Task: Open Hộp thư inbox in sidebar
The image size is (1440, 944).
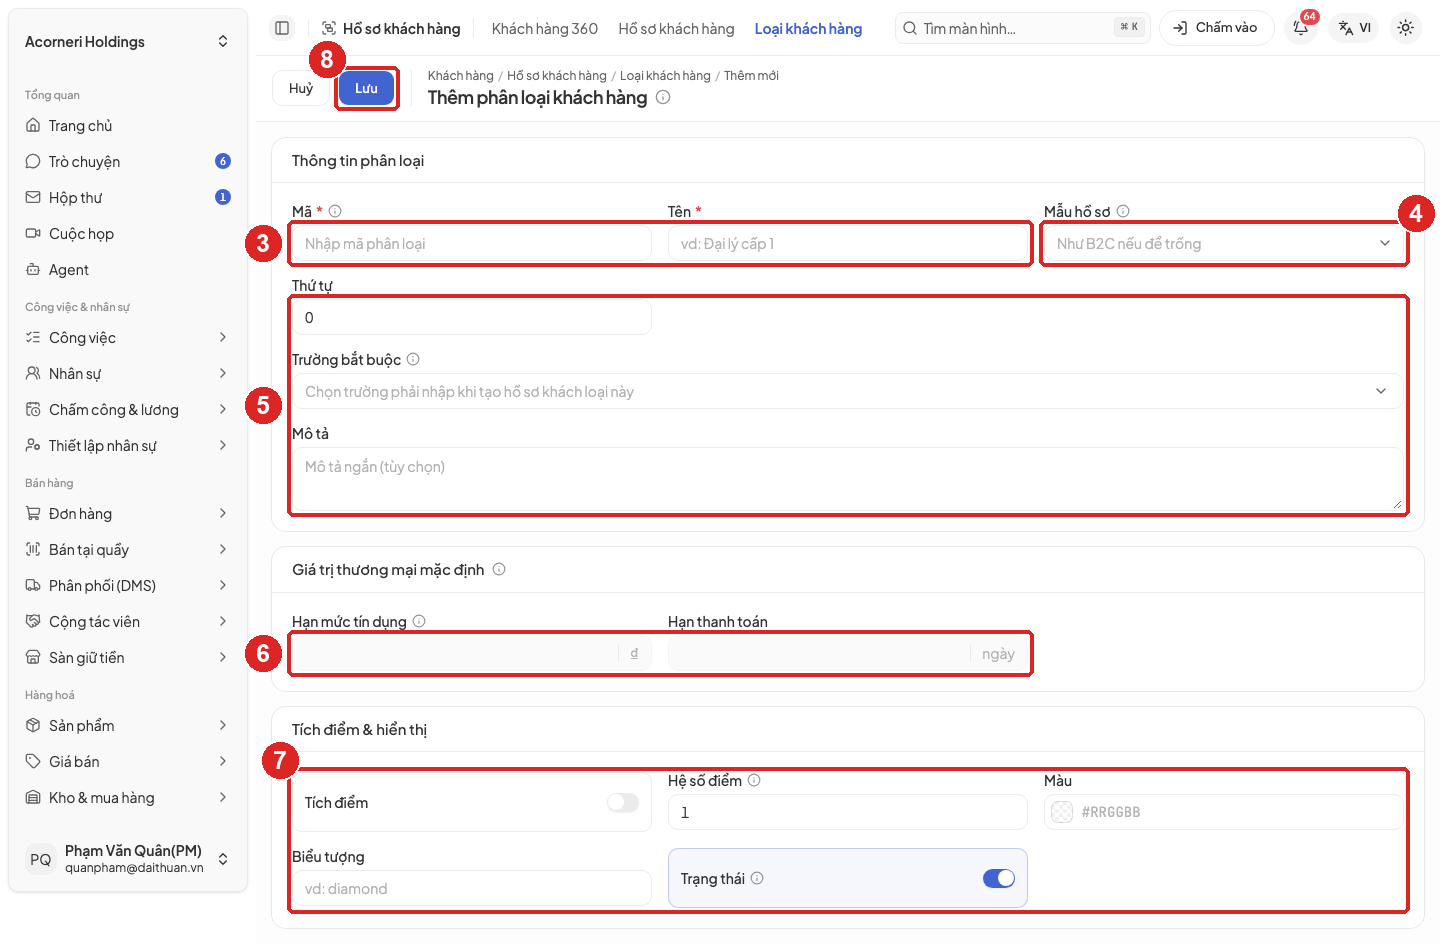Action: (x=128, y=198)
